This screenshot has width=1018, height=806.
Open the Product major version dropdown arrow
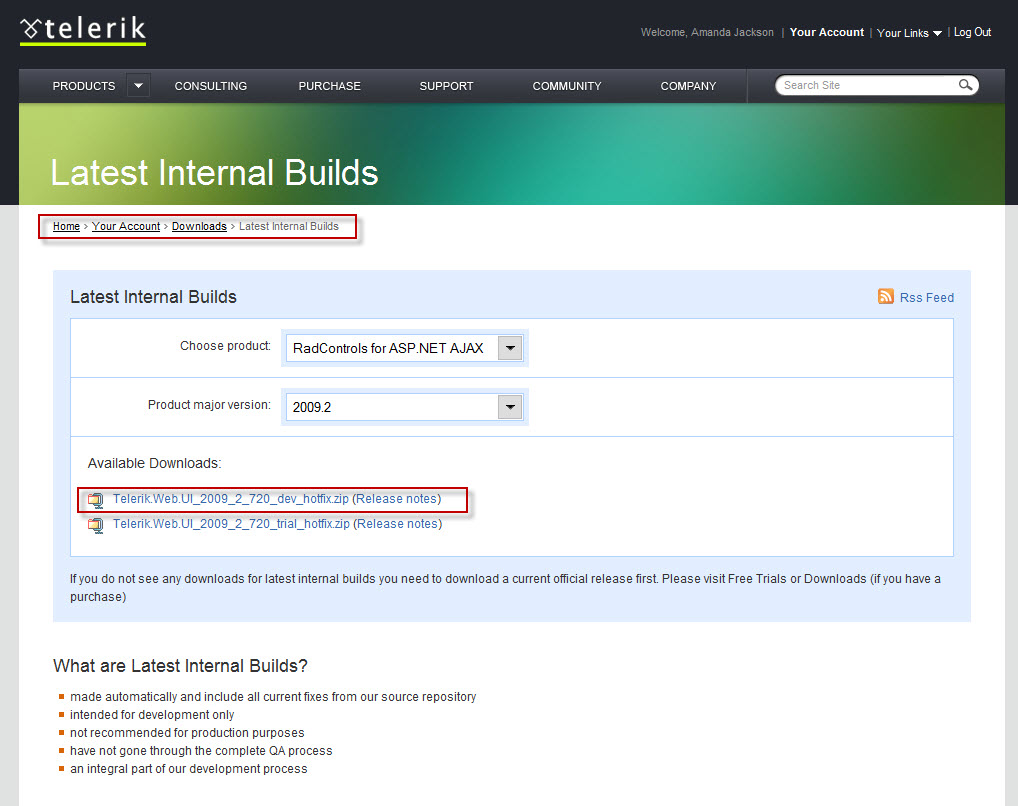[510, 407]
